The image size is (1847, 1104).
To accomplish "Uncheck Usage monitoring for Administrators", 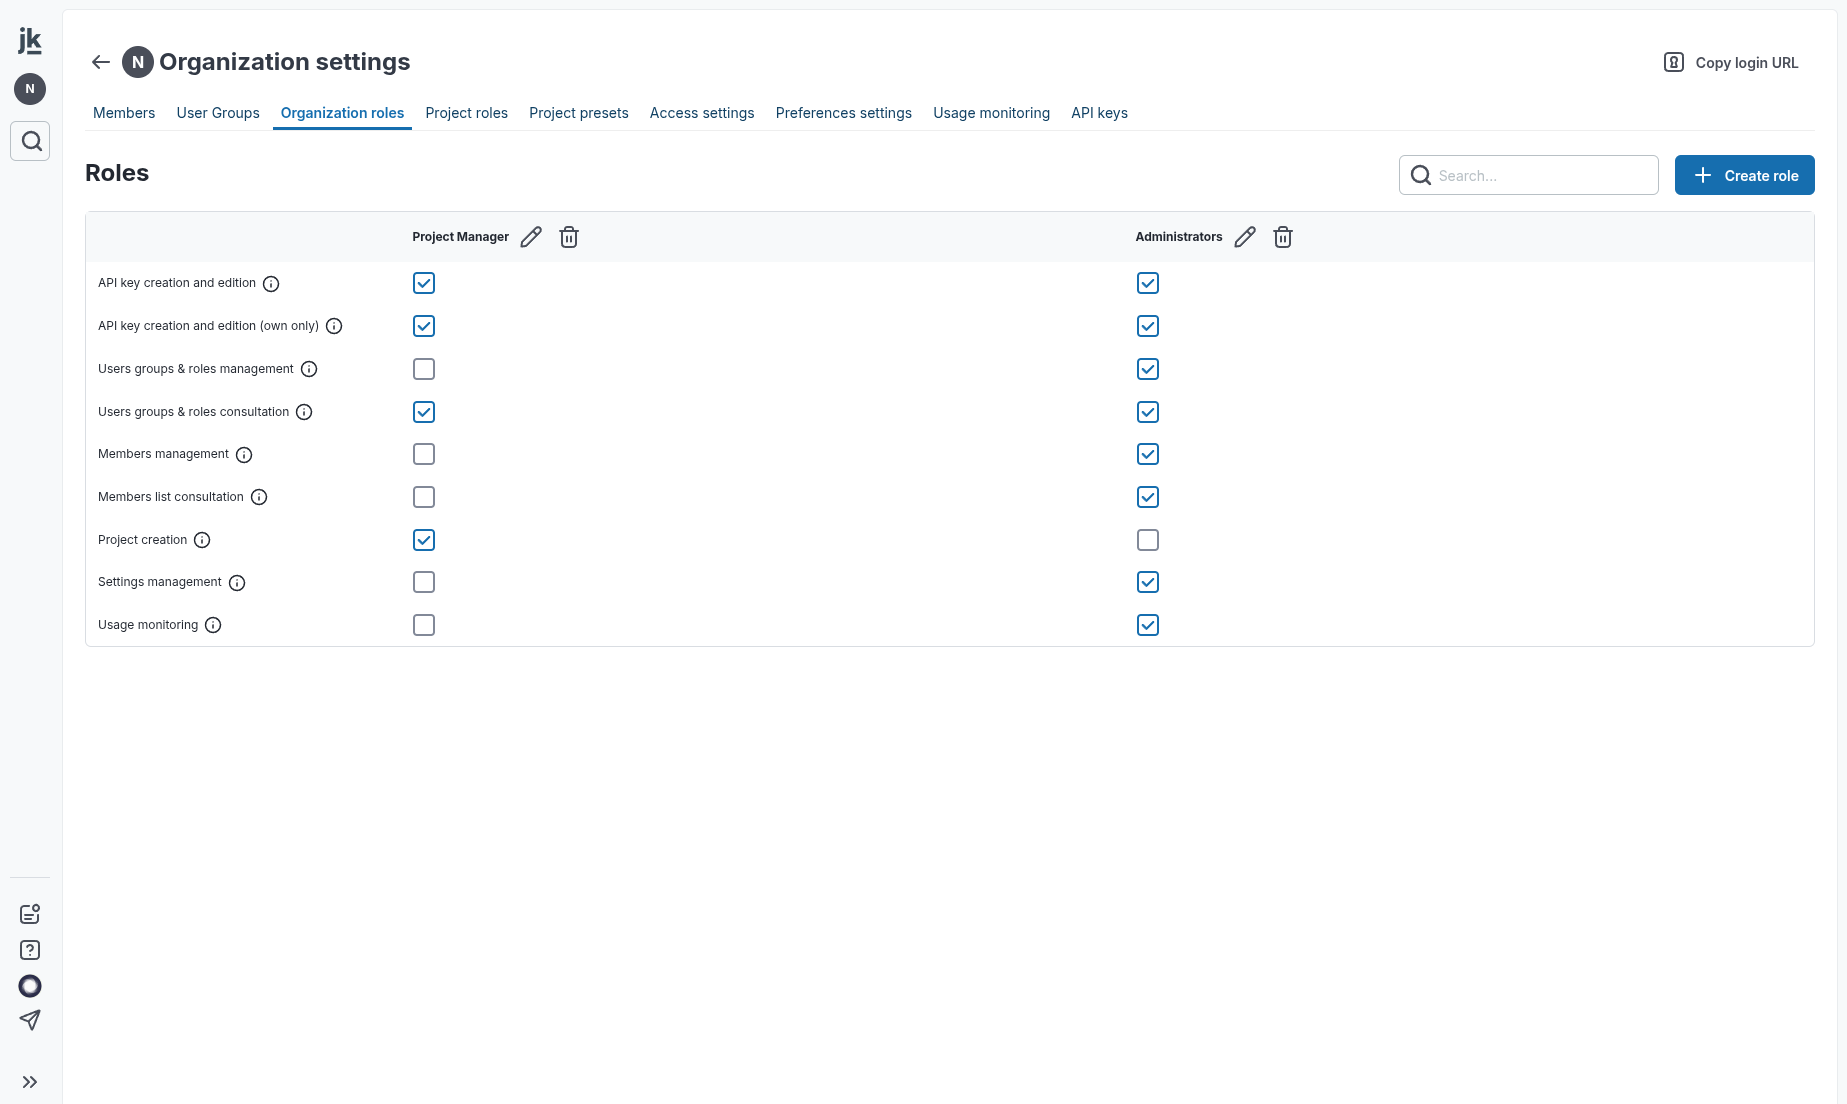I will [1148, 625].
